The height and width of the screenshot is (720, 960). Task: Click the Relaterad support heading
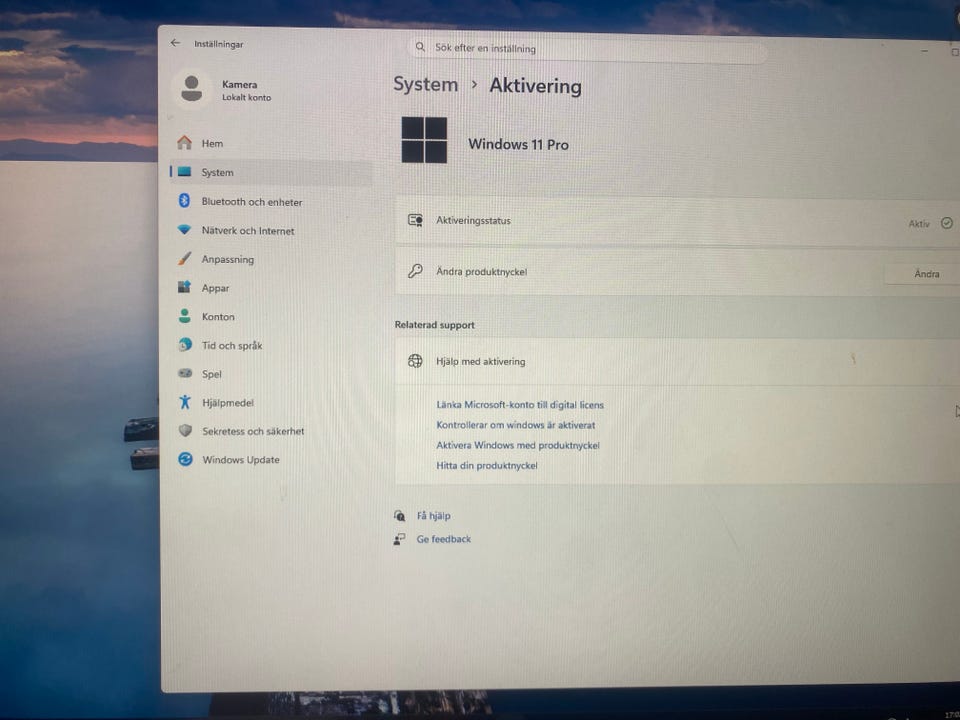(x=435, y=324)
